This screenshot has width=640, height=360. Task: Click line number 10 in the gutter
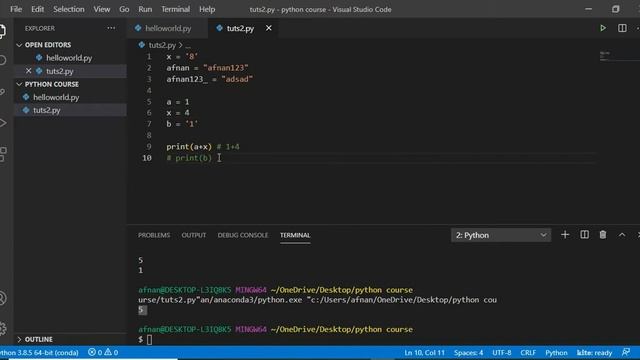[x=147, y=158]
